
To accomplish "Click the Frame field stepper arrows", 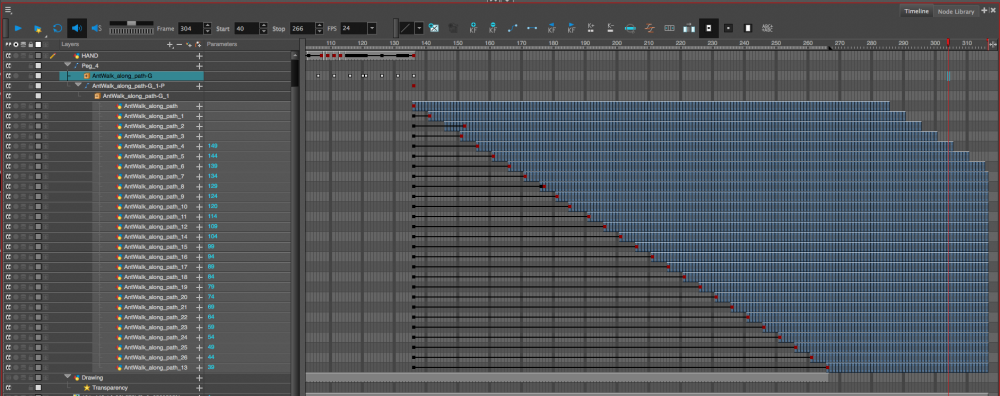I will 207,28.
